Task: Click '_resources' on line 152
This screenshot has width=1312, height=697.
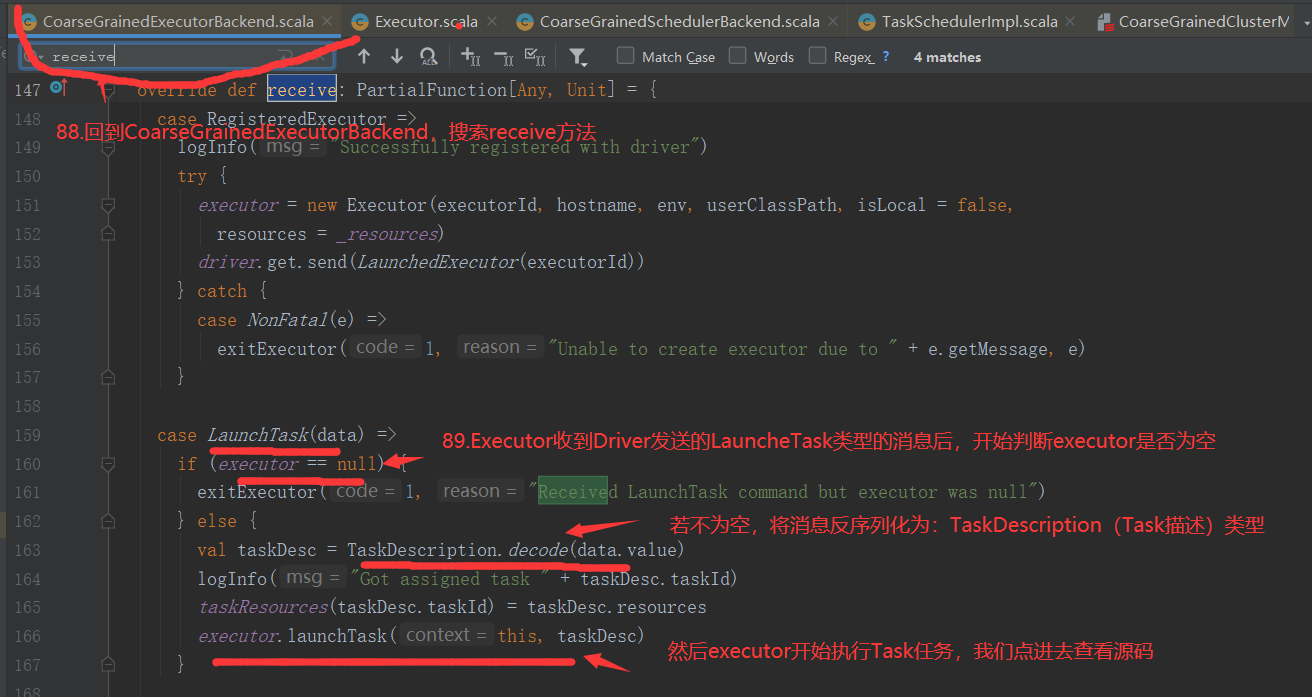Action: click(387, 234)
